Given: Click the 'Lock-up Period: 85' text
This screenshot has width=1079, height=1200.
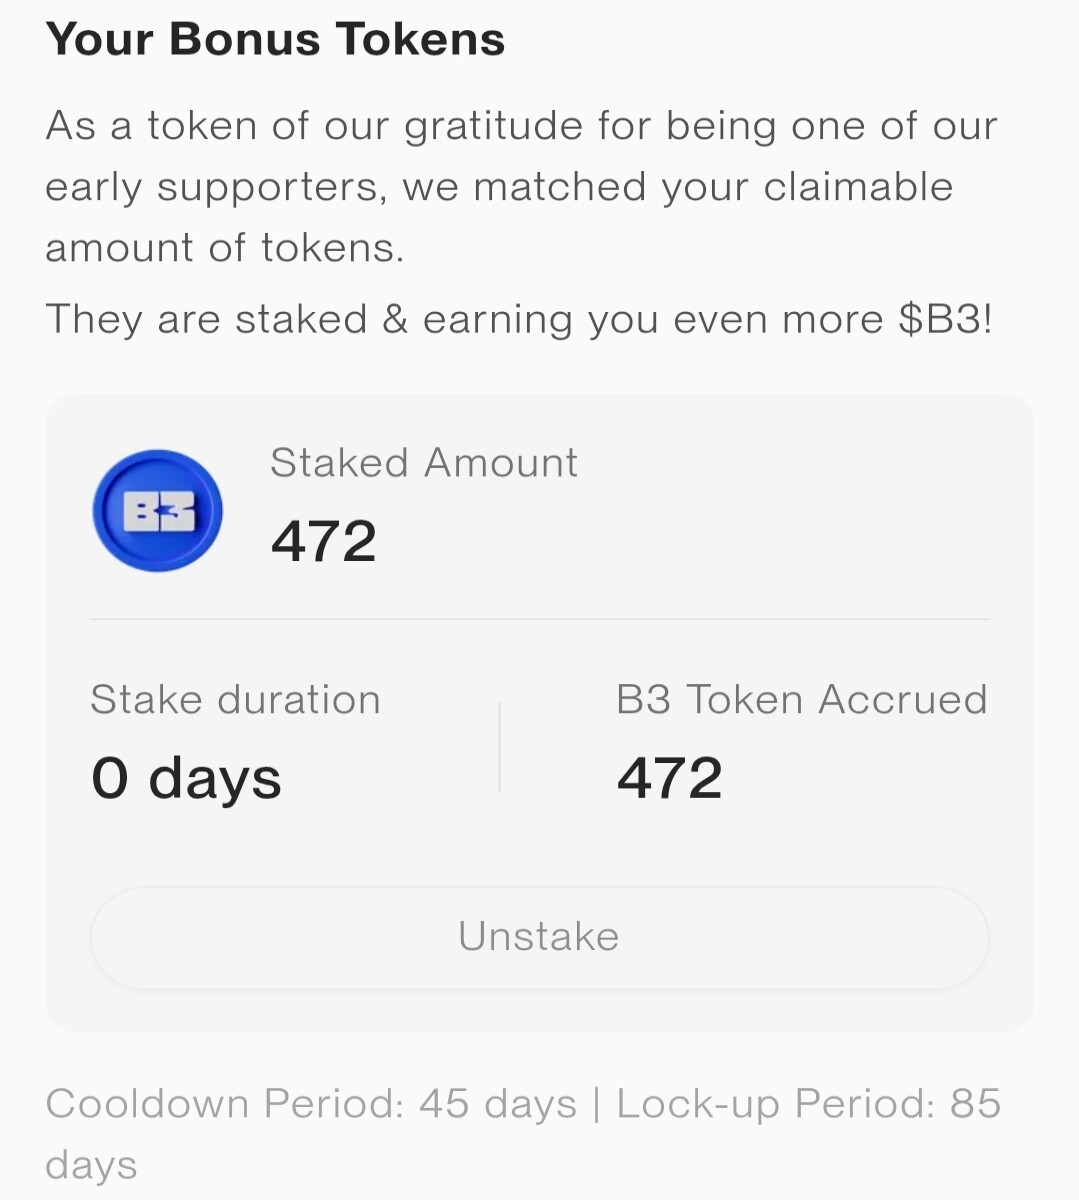Looking at the screenshot, I should (809, 1104).
